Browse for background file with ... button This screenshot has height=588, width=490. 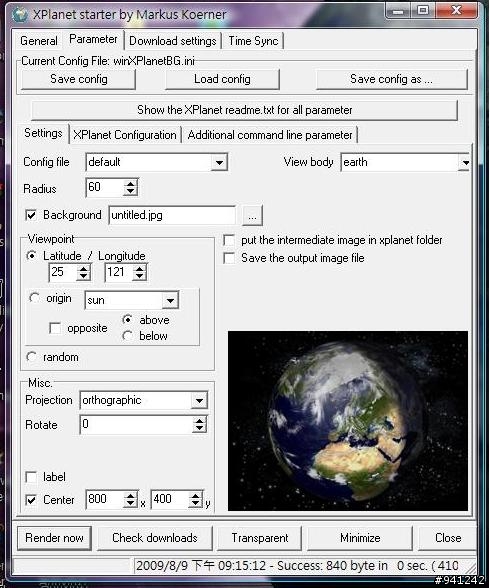(x=252, y=215)
